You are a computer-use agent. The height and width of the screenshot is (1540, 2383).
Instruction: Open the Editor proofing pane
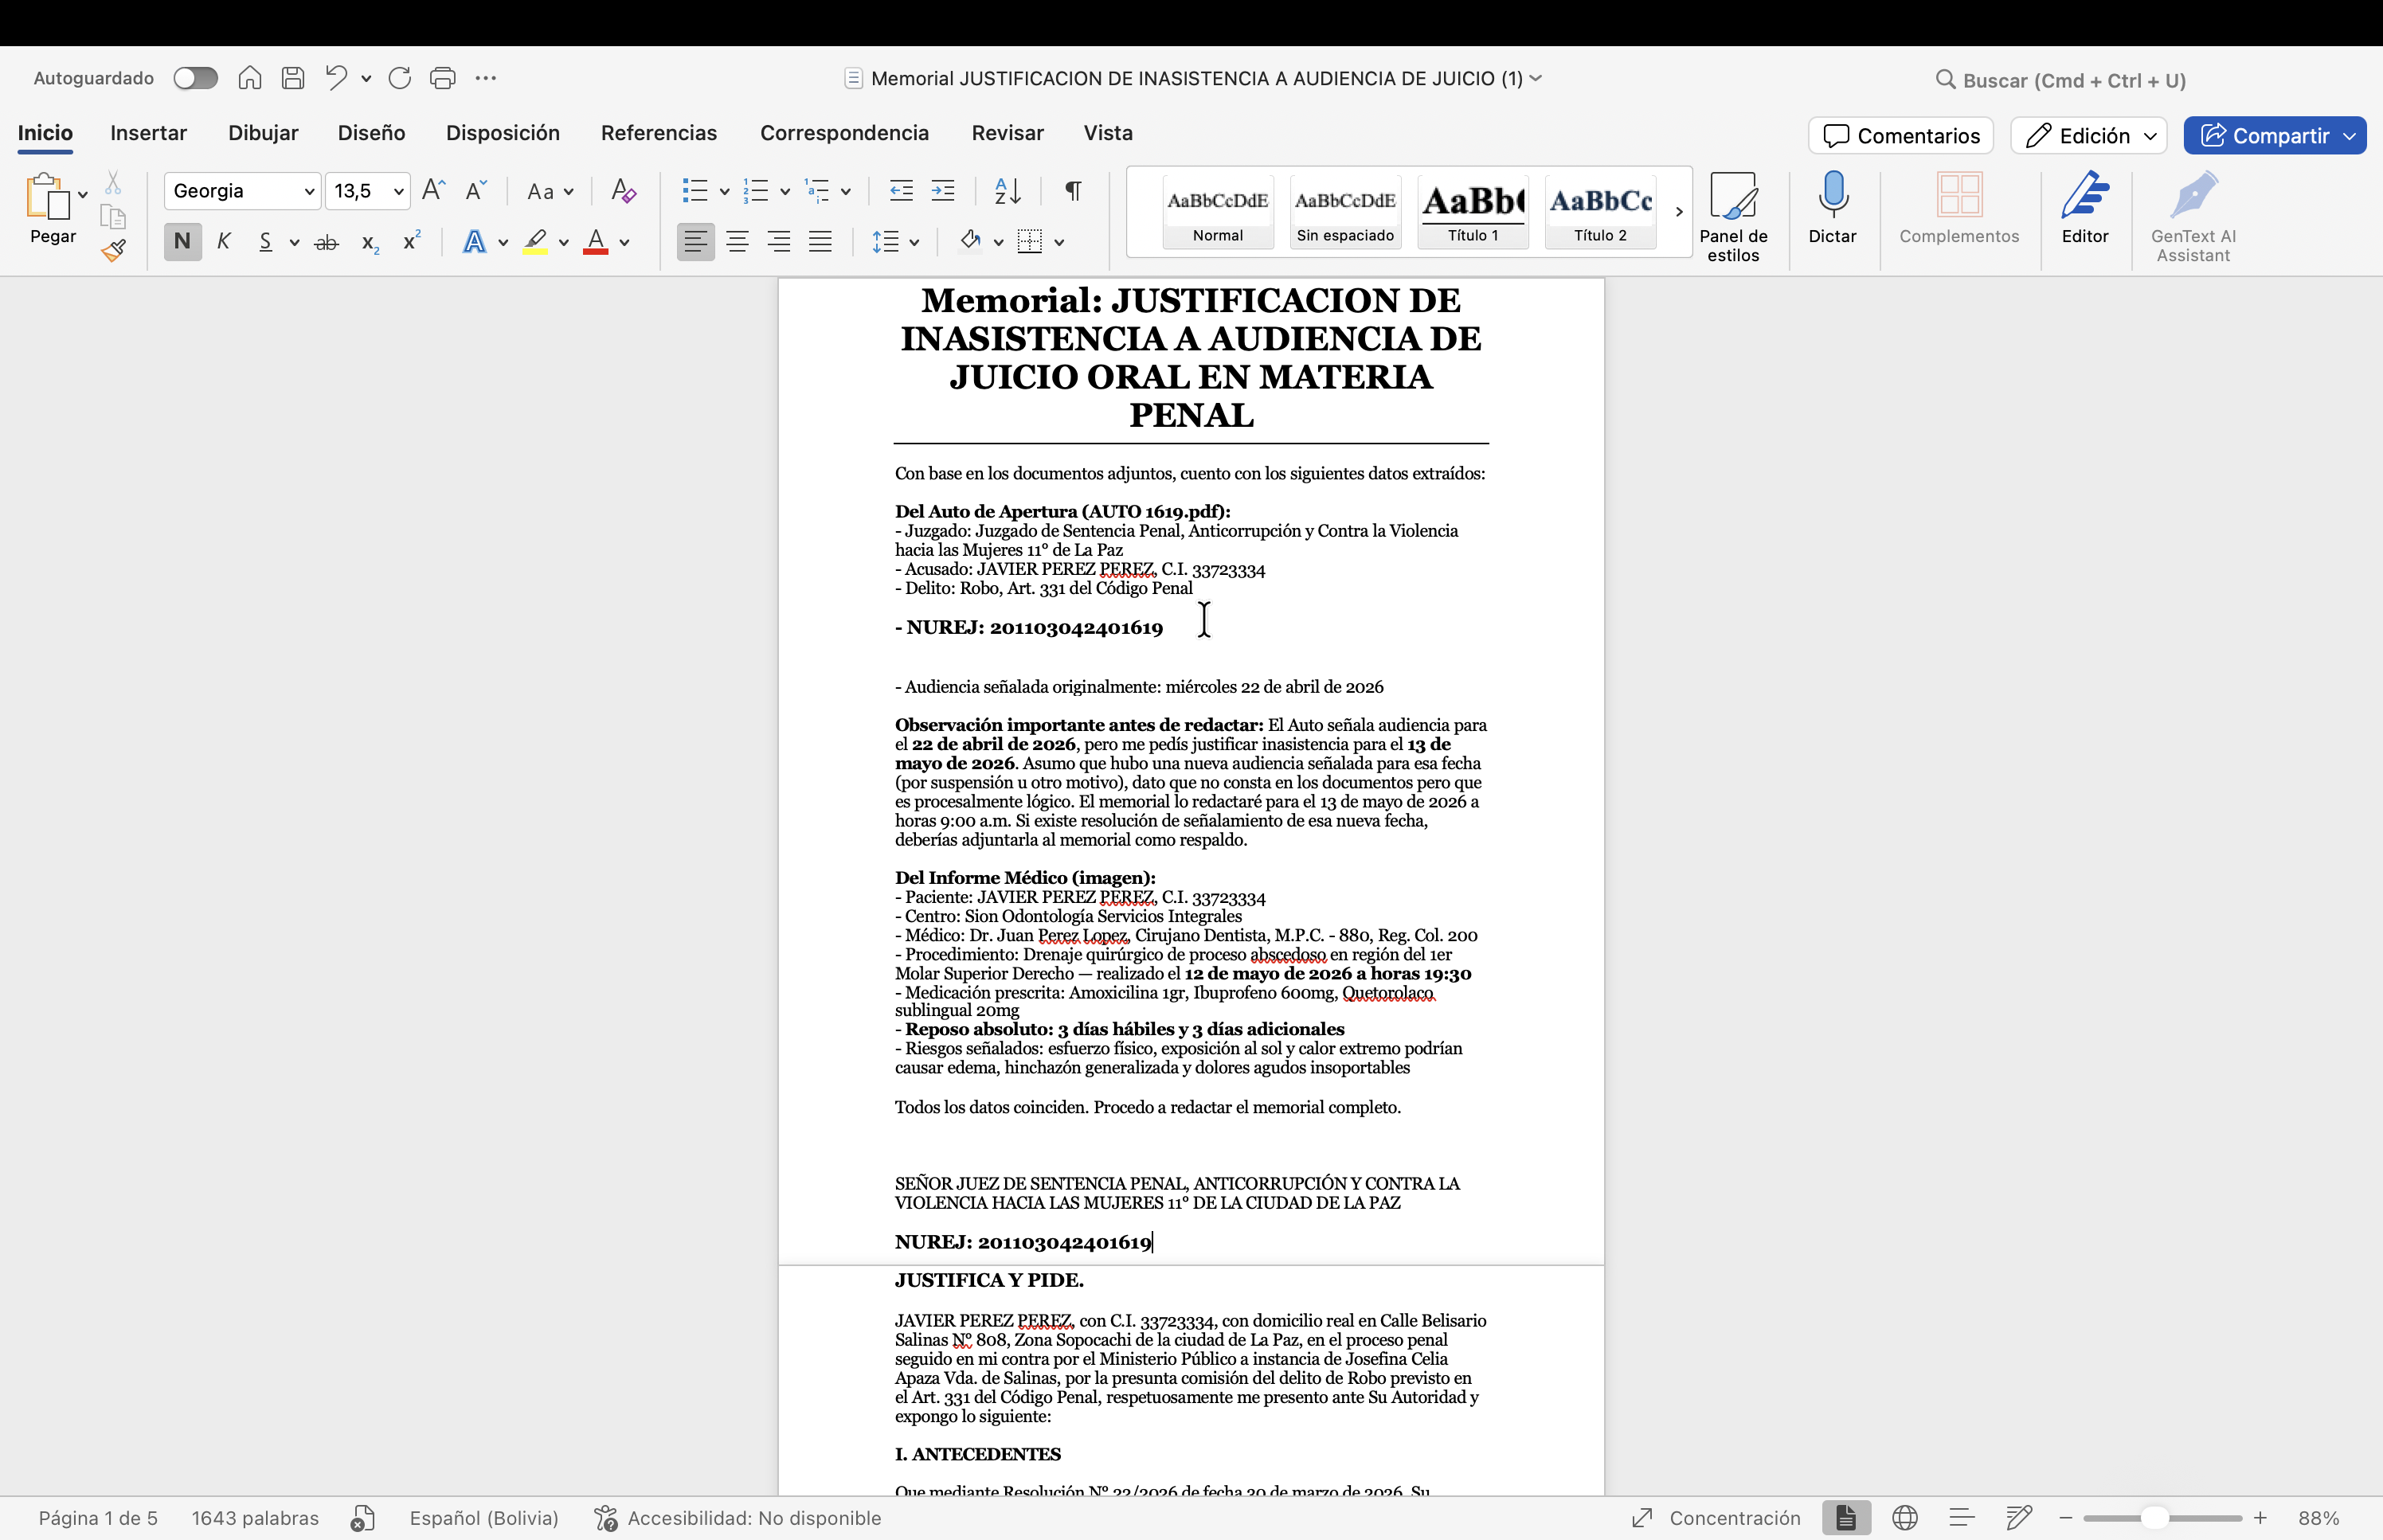(2085, 208)
